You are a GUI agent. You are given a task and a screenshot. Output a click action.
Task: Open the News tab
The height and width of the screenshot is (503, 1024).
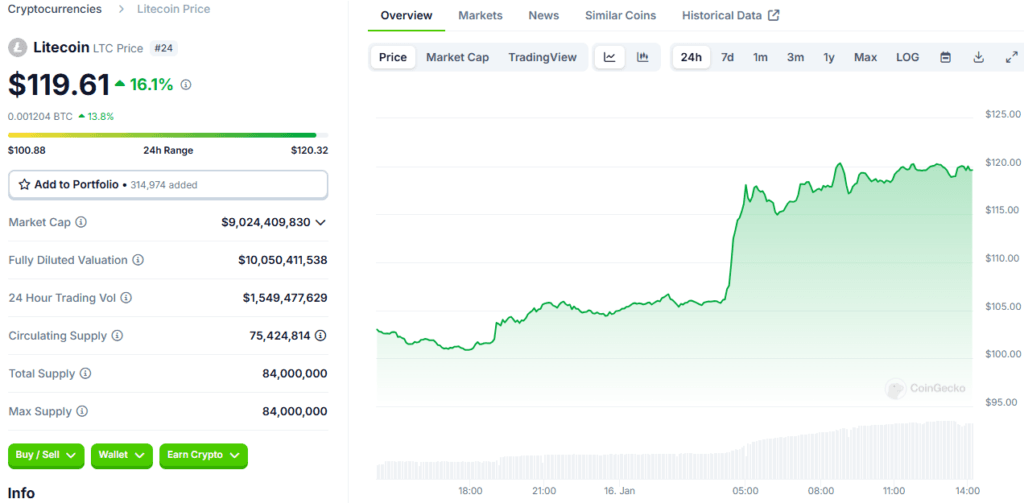[544, 15]
